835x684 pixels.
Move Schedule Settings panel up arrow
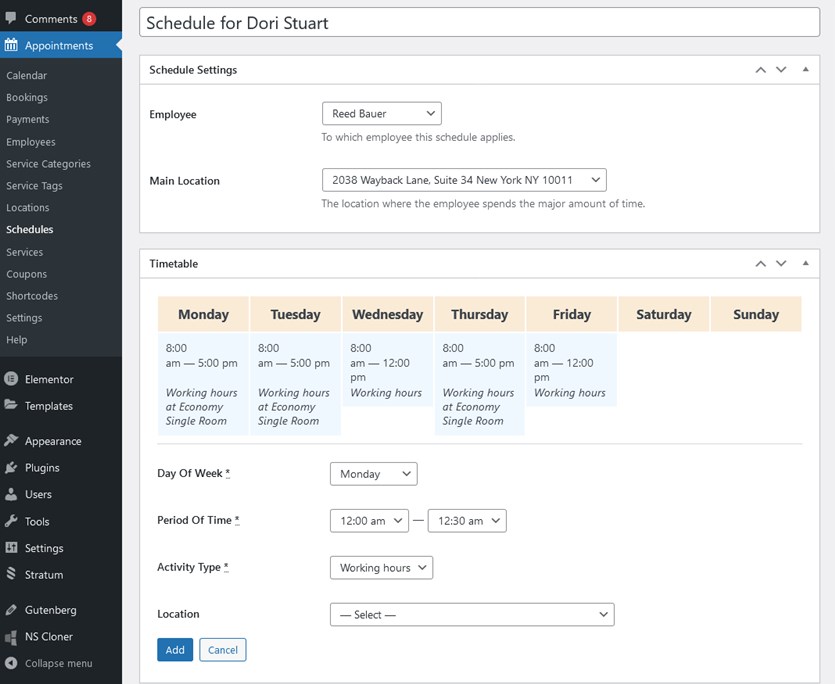[x=760, y=70]
